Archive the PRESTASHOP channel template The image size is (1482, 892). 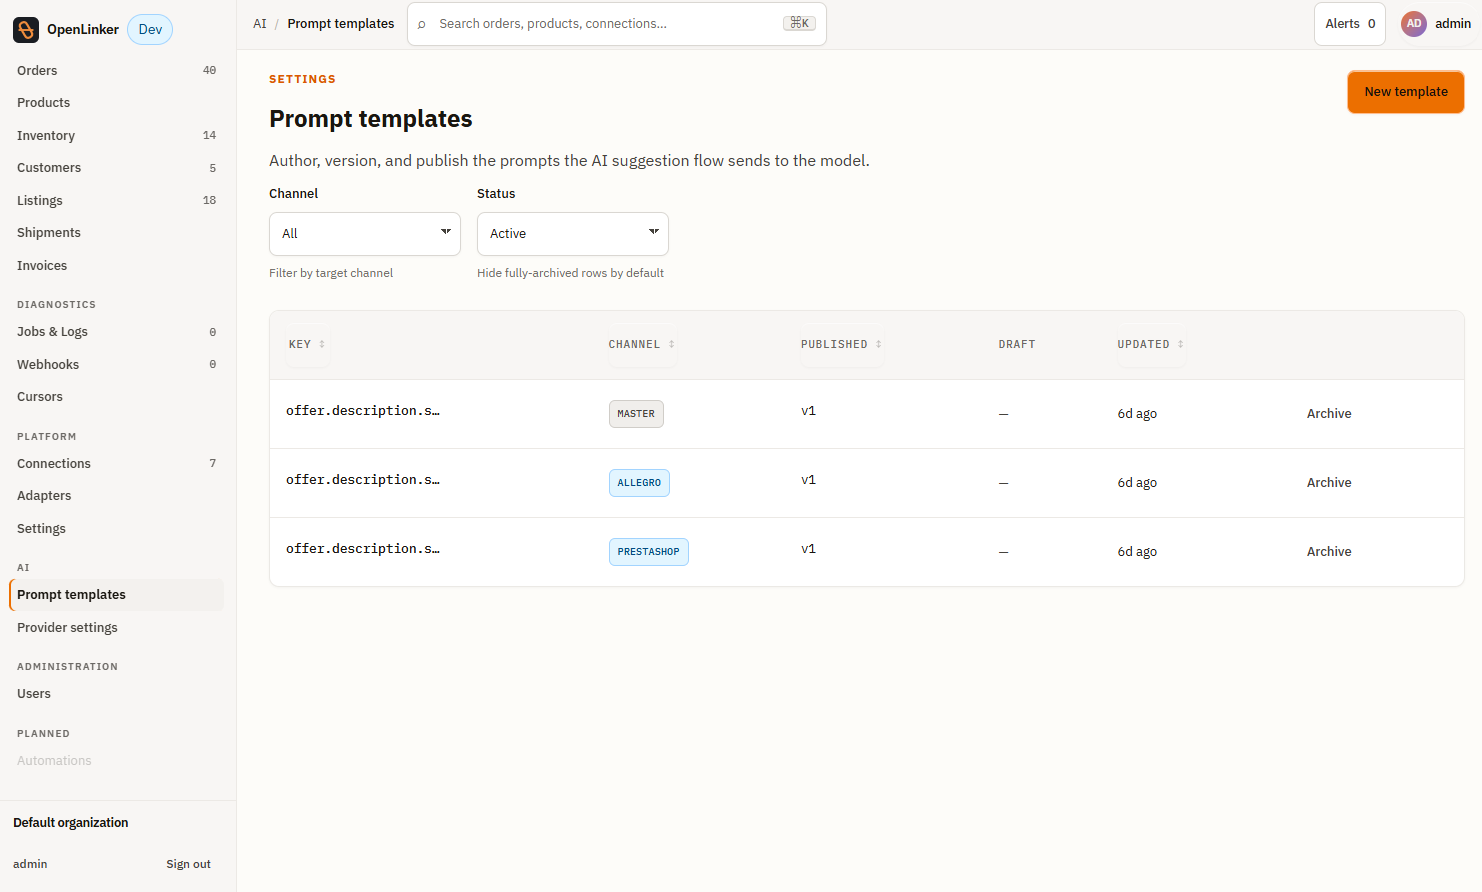tap(1328, 552)
